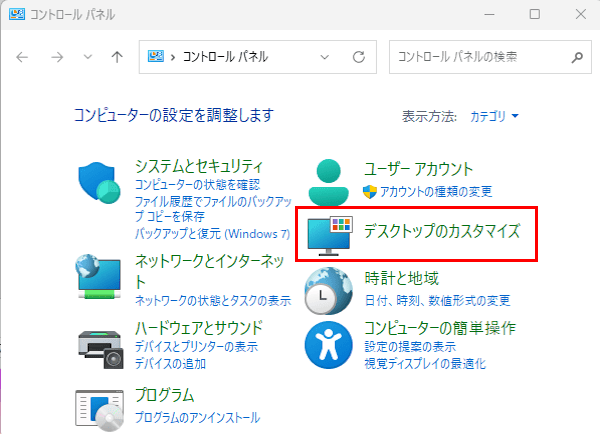This screenshot has width=600, height=434.
Task: Select デスクトップのカスタマイズ heading
Action: tap(442, 231)
